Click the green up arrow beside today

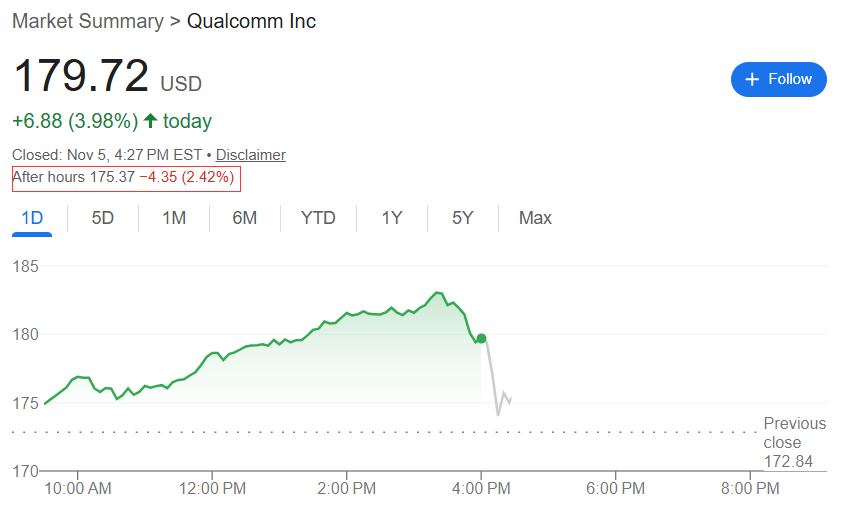(150, 121)
